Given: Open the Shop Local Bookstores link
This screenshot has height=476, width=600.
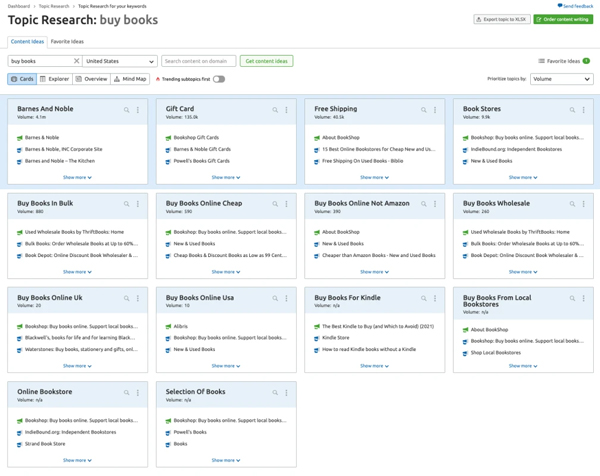Looking at the screenshot, I should [496, 352].
